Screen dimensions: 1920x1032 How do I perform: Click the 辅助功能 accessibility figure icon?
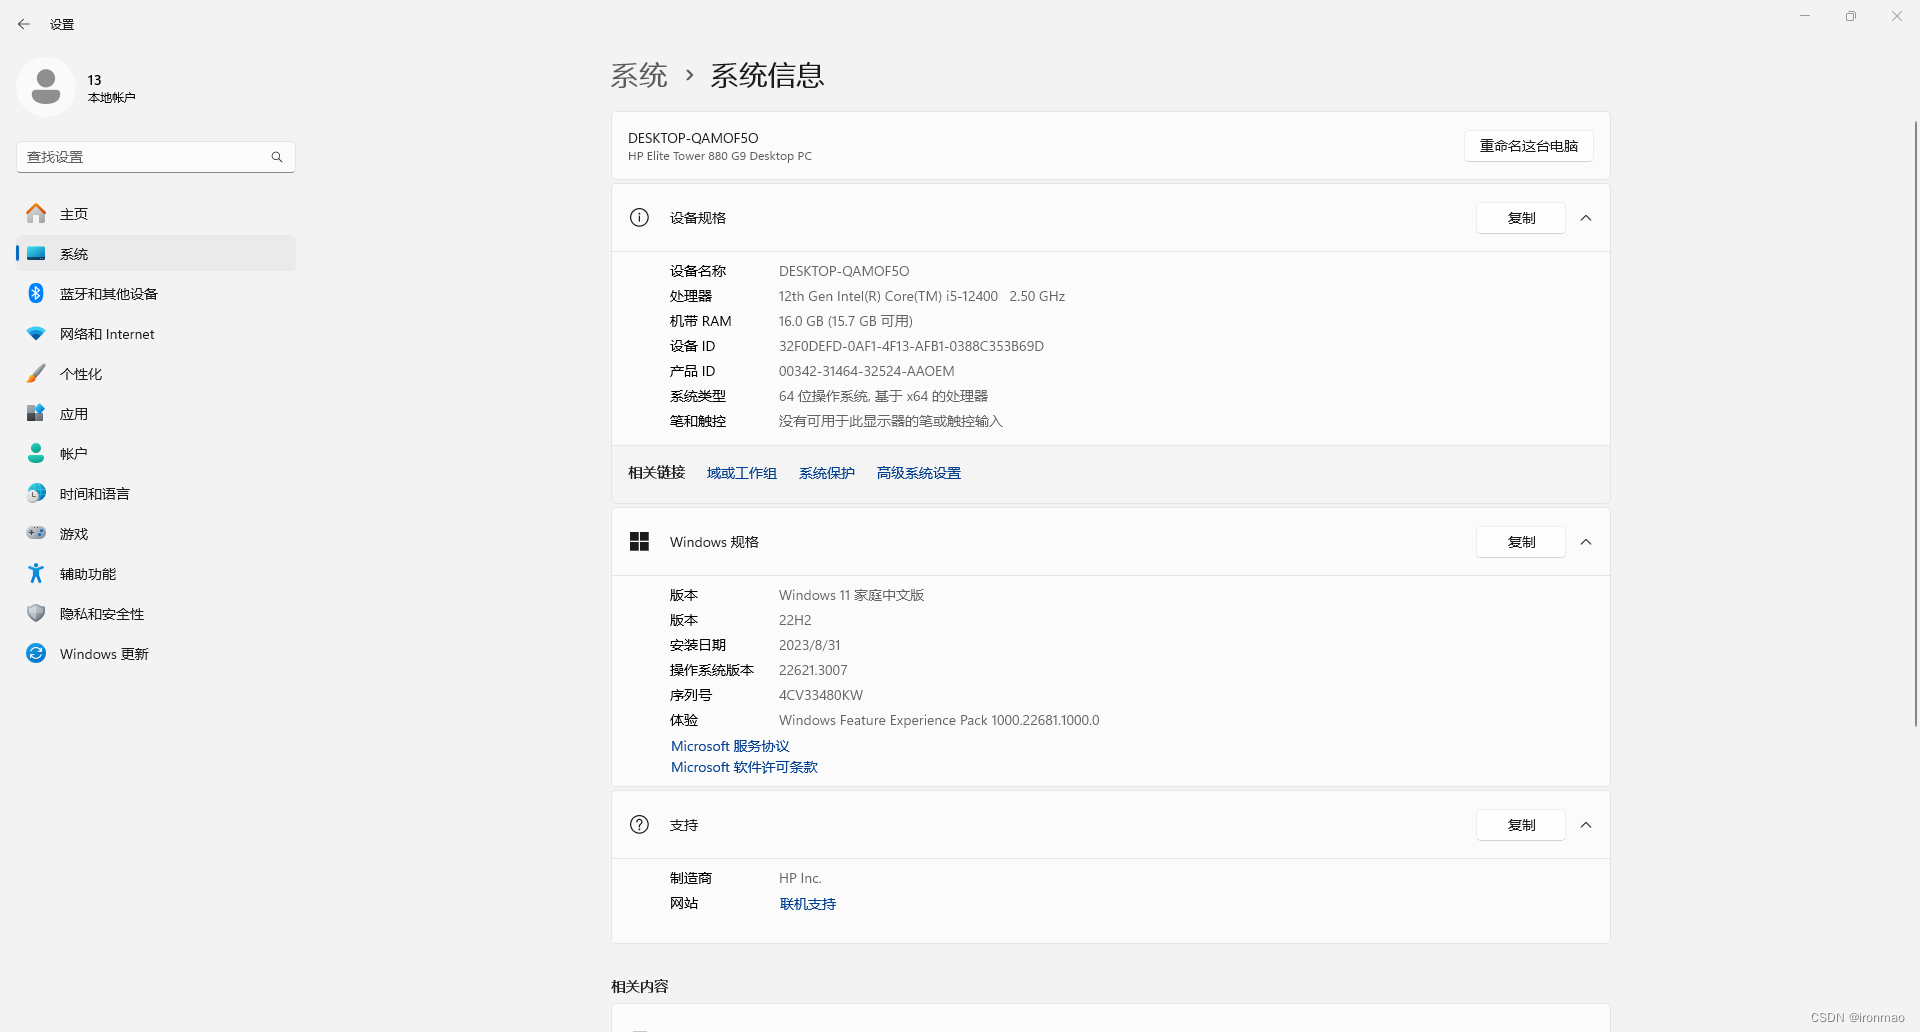[x=36, y=573]
